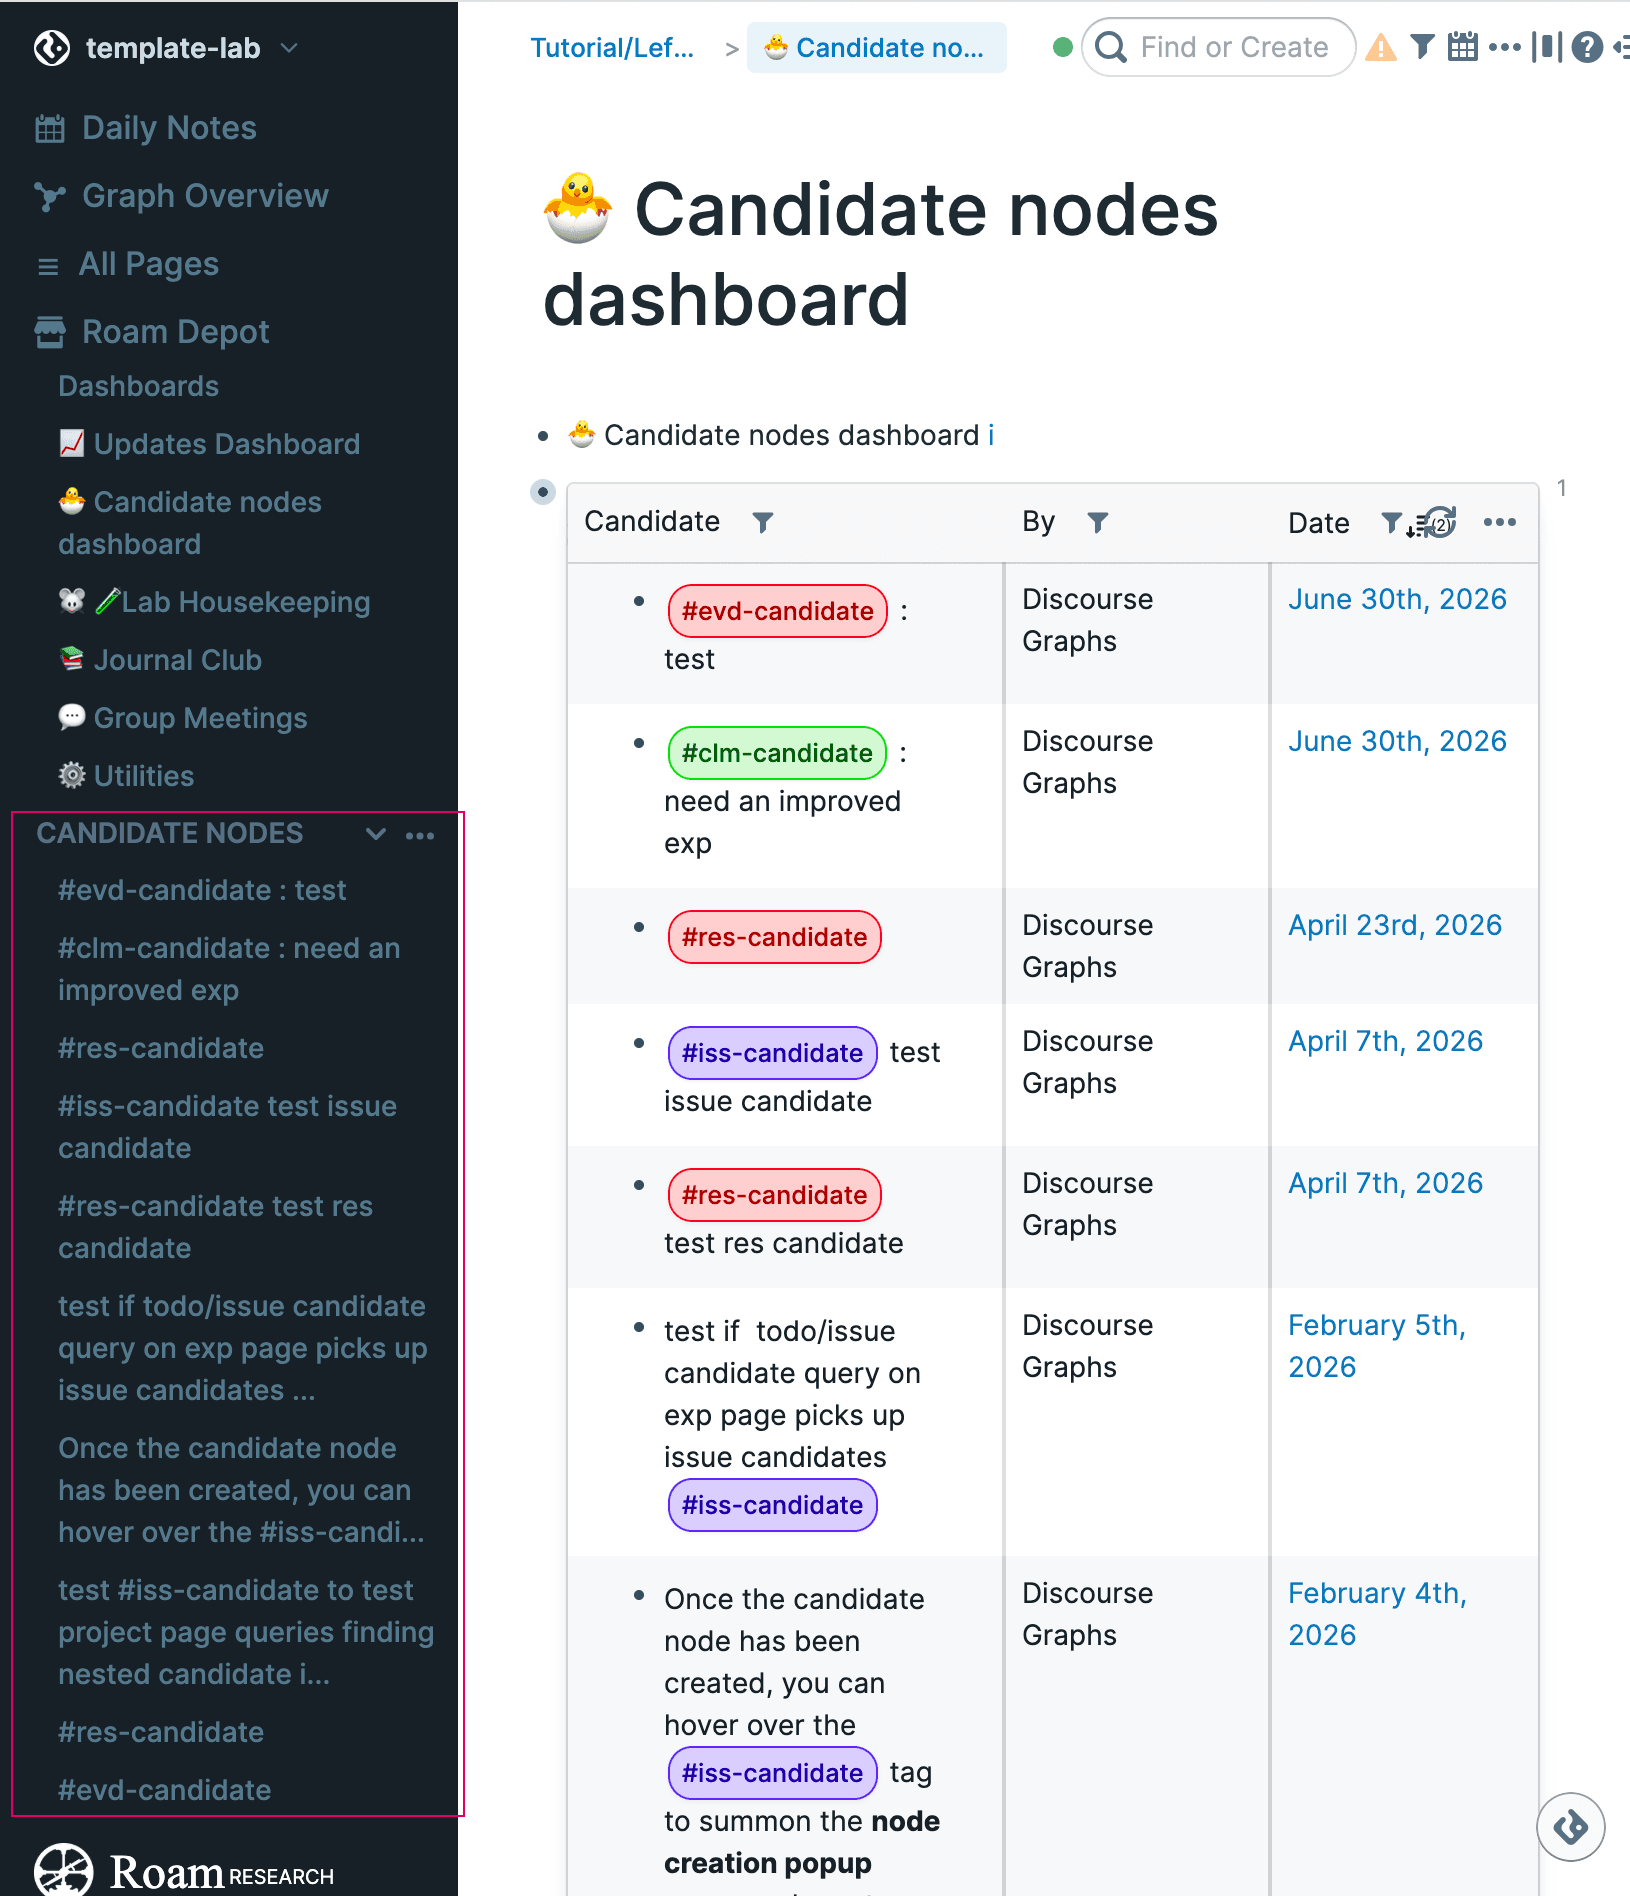This screenshot has height=1896, width=1630.
Task: Open the April 23rd, 2026 date link
Action: [1395, 925]
